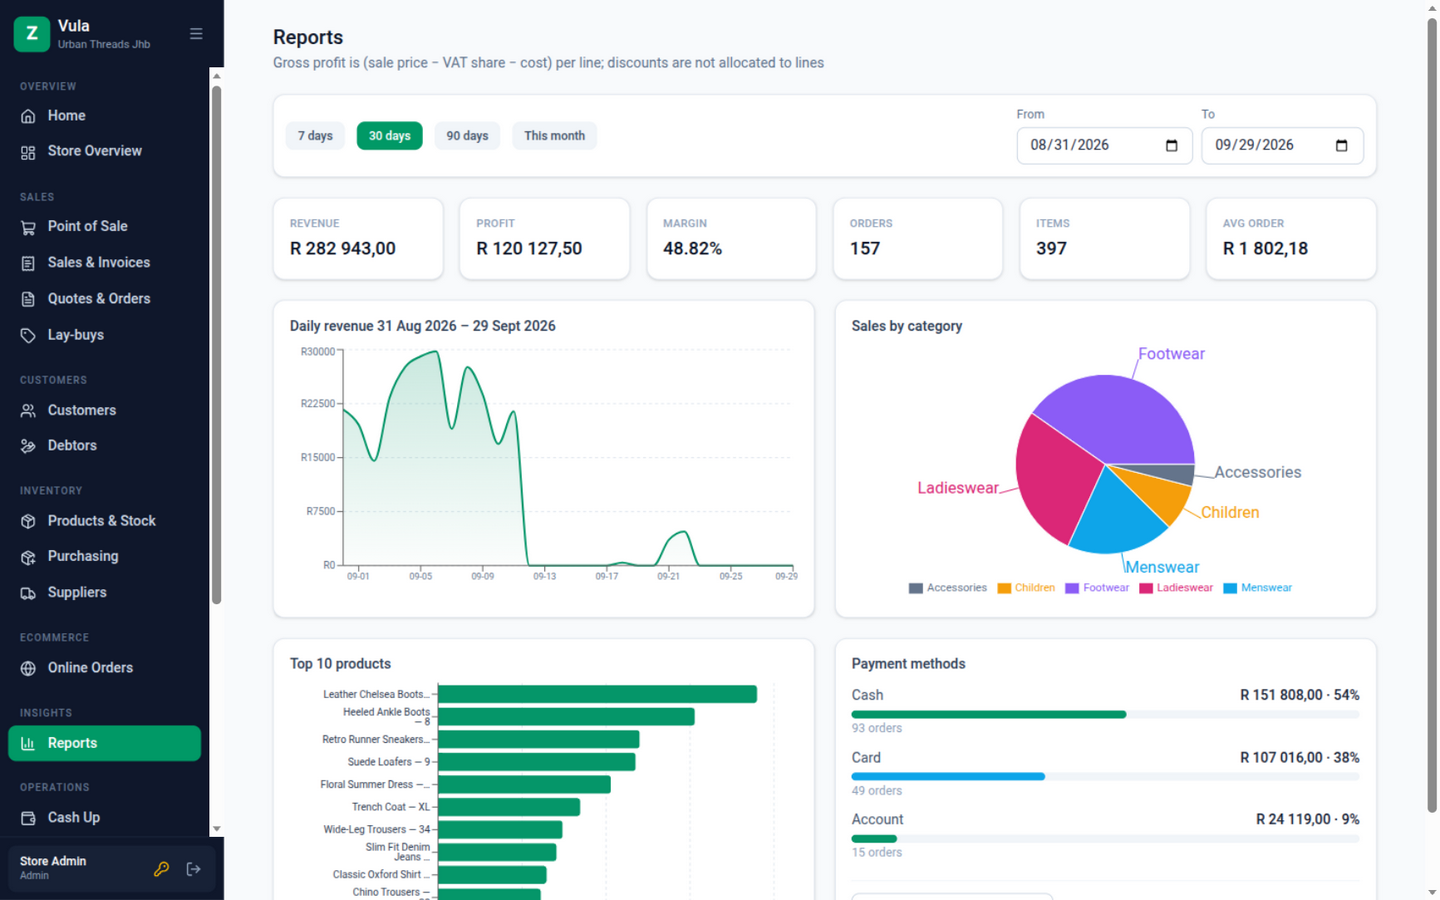Click the To date field 09/29/2026
The height and width of the screenshot is (900, 1440).
tap(1282, 146)
